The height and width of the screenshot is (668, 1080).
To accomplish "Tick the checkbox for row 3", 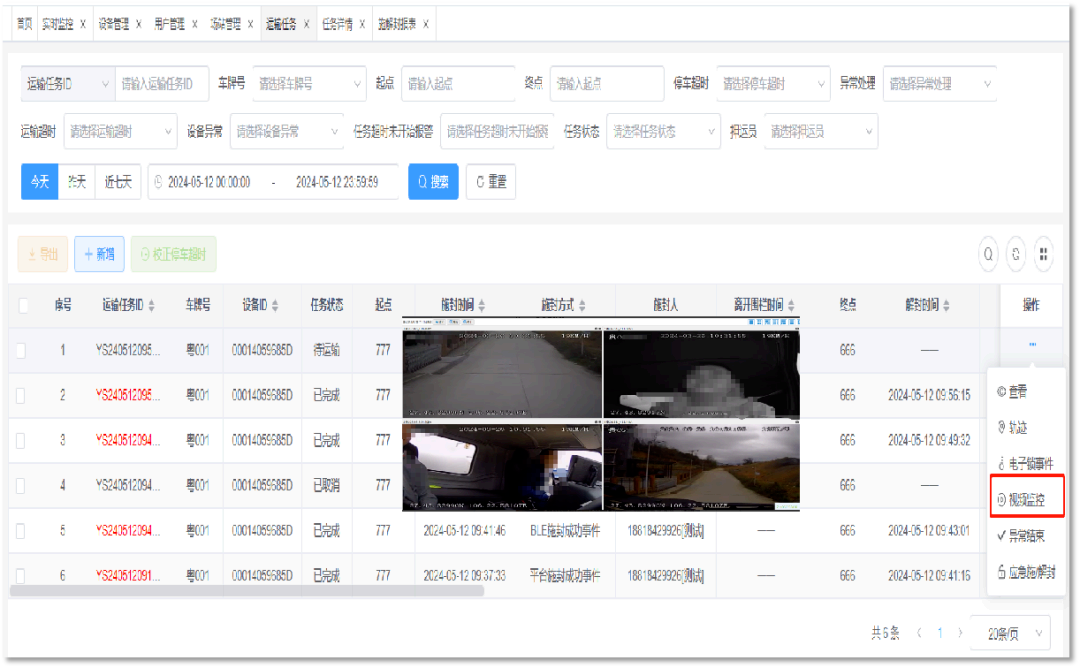I will [21, 441].
